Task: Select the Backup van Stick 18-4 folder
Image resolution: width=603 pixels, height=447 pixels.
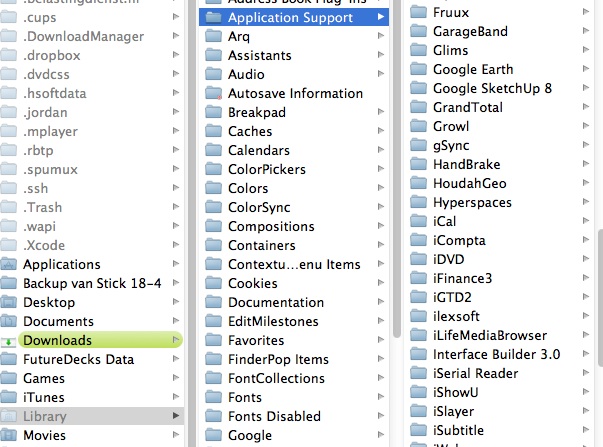Action: click(x=92, y=284)
